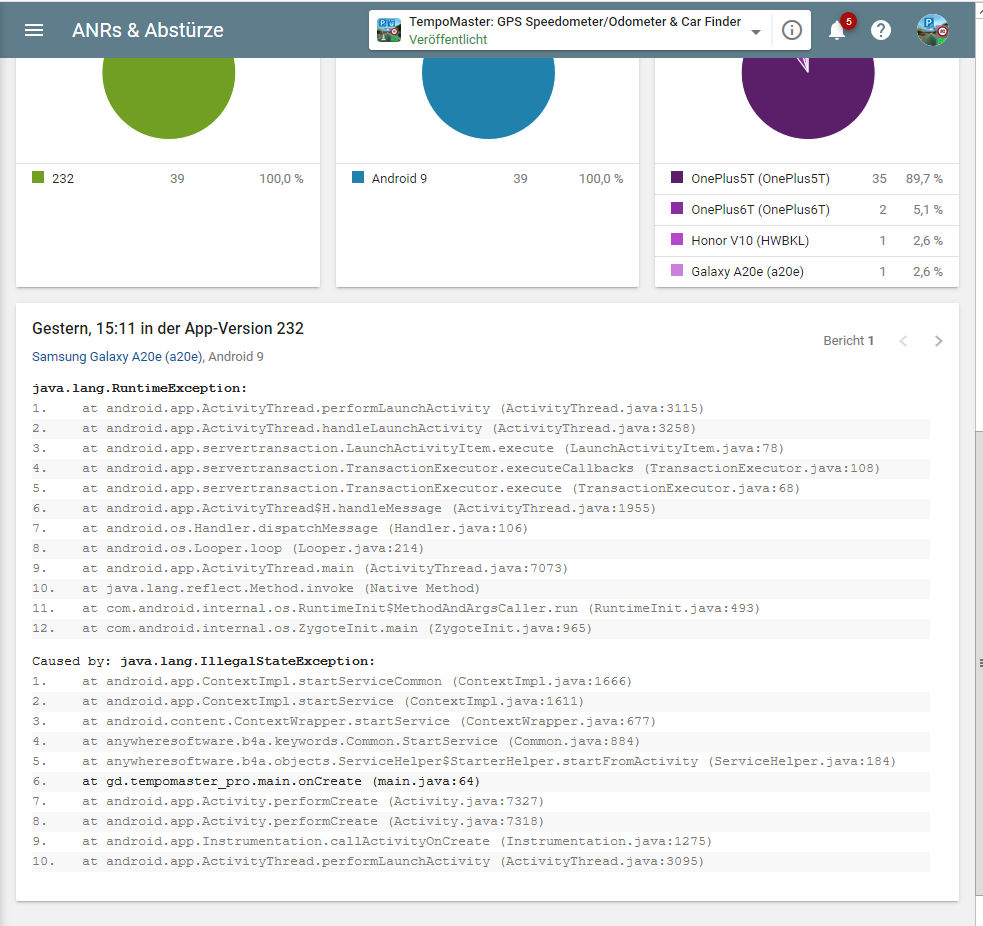Go to previous report chevron
983x926 pixels.
coord(903,341)
